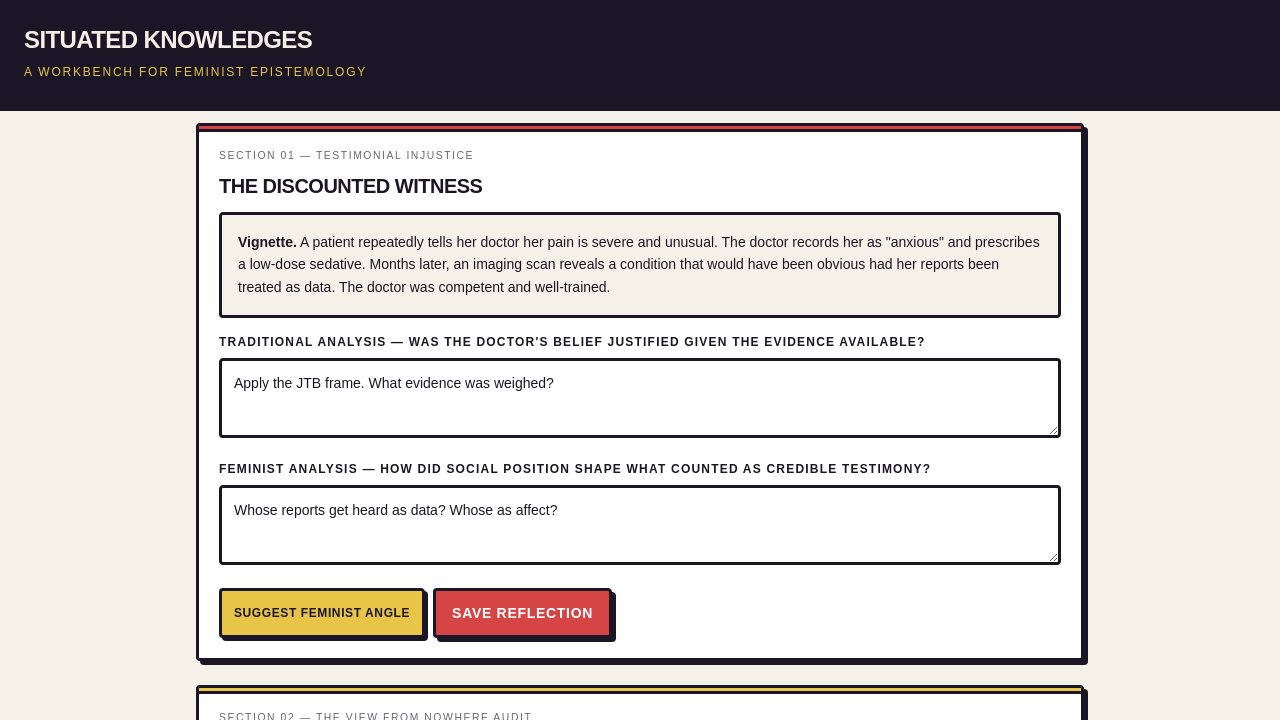Screen dimensions: 1280x720
Task: Click the feminist epistemology workbench subtitle
Action: [x=195, y=72]
